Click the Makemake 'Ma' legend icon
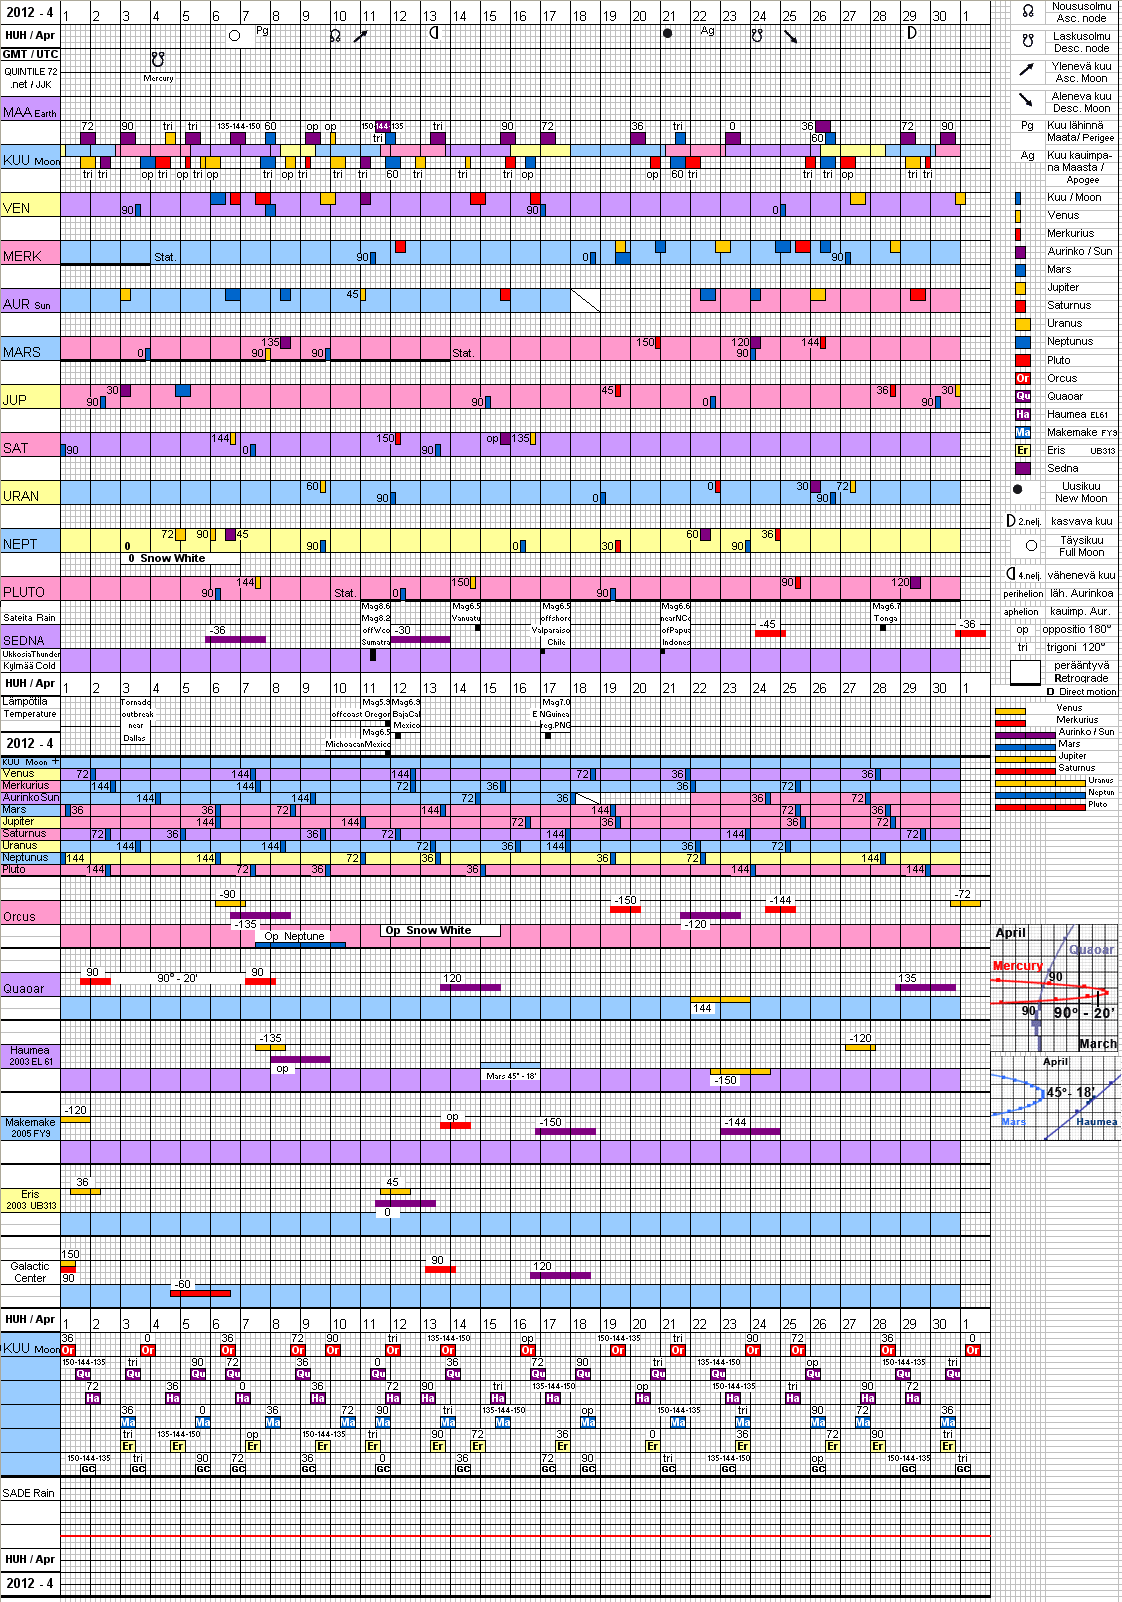 pyautogui.click(x=1022, y=433)
